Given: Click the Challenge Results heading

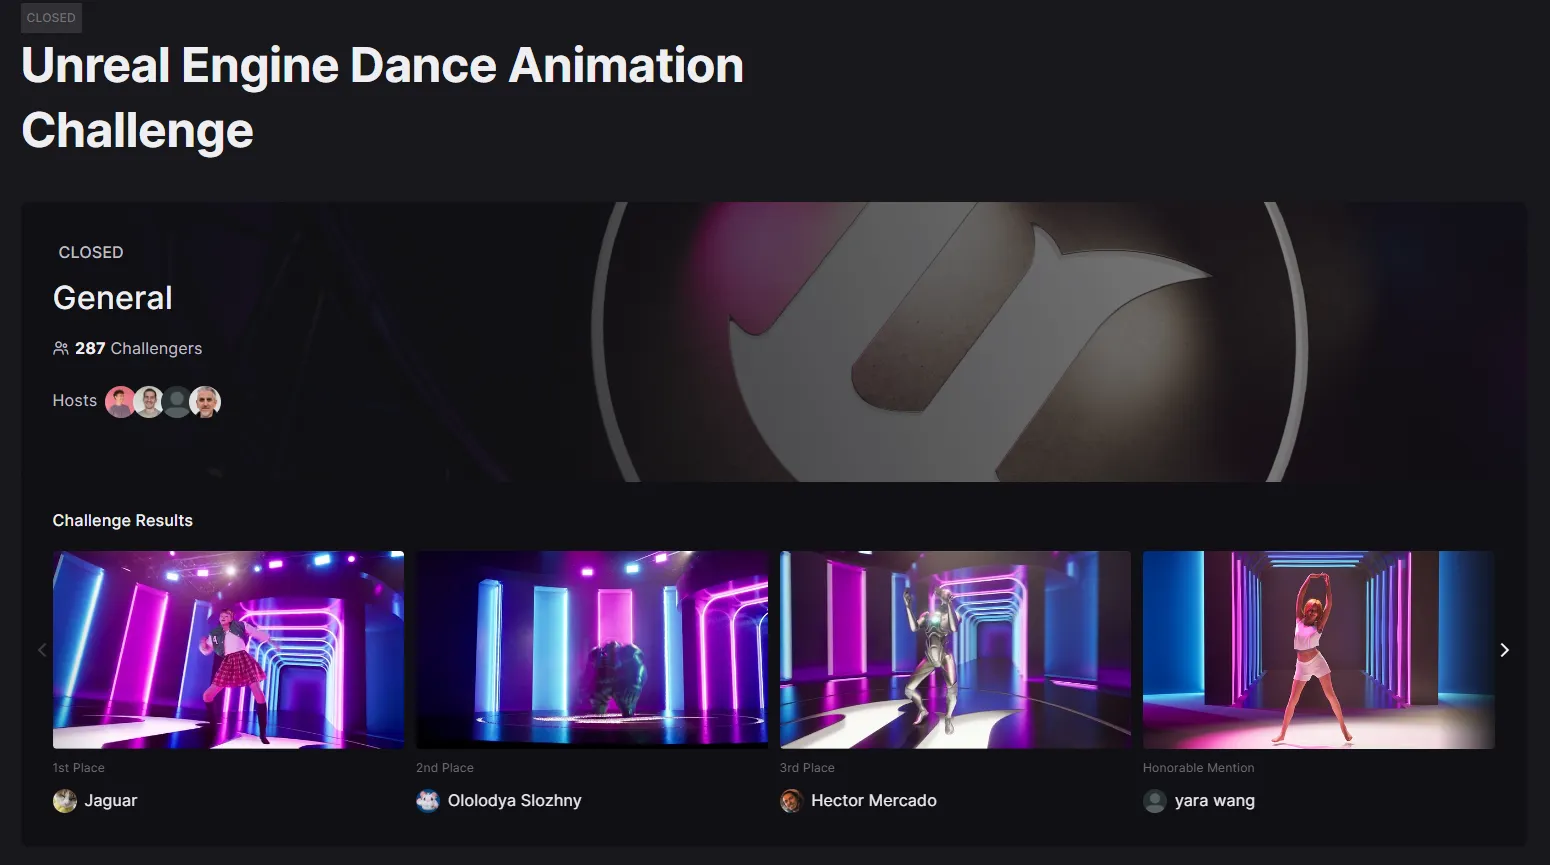Looking at the screenshot, I should point(123,520).
